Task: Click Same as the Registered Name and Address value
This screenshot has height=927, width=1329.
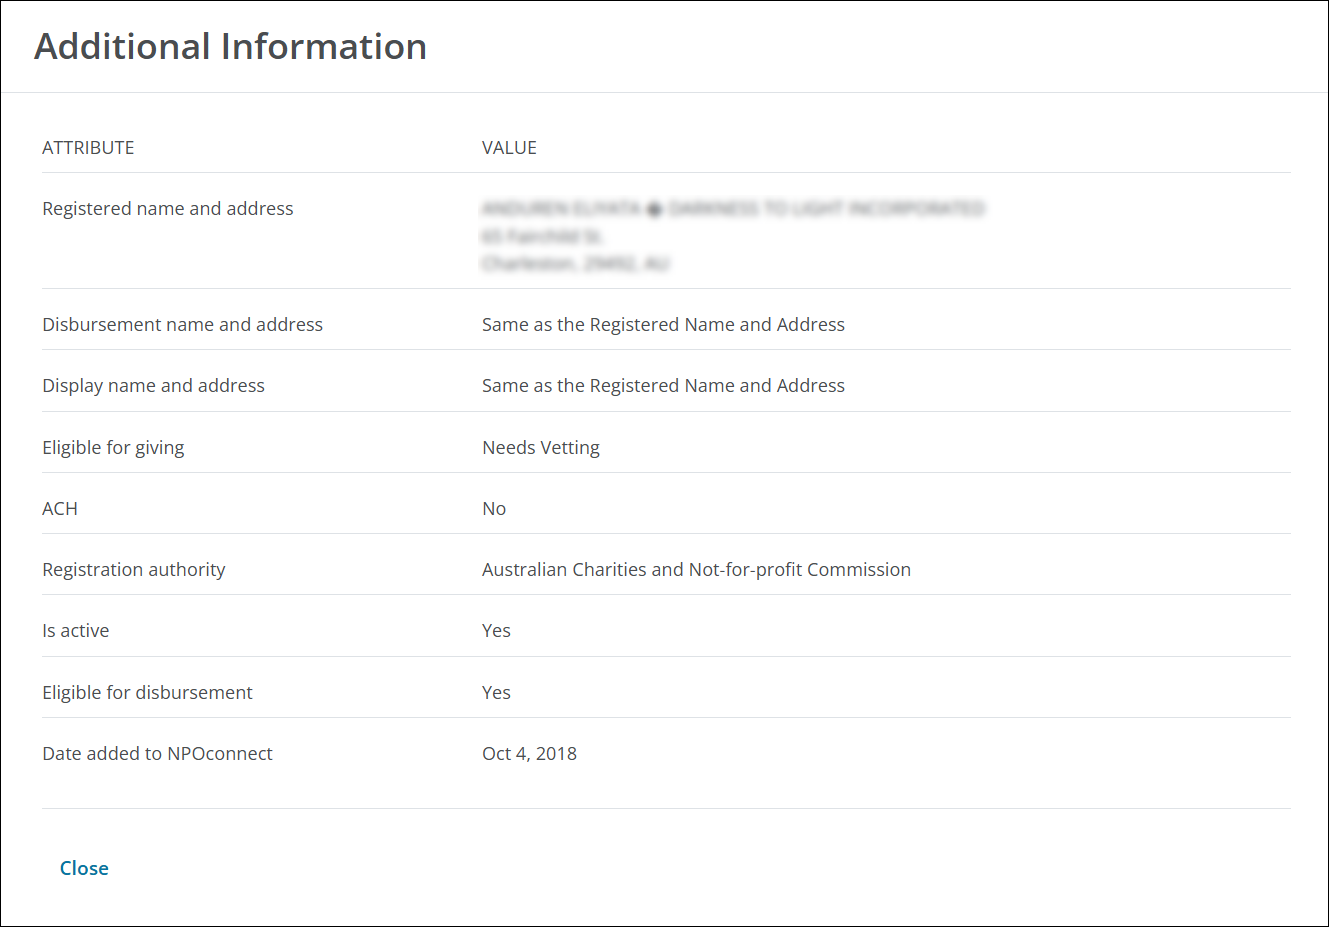Action: click(663, 324)
